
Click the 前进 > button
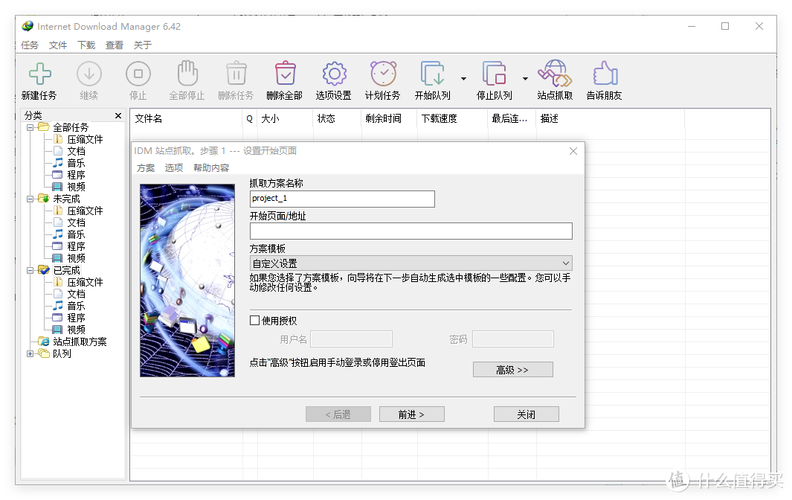click(412, 414)
